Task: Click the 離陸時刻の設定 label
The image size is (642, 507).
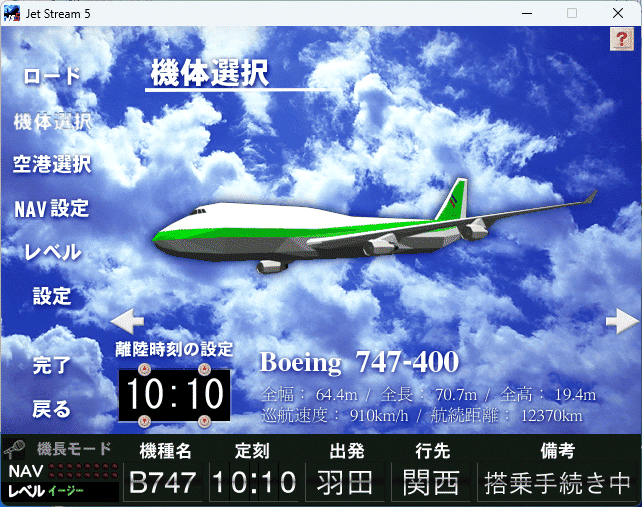Action: pos(174,349)
